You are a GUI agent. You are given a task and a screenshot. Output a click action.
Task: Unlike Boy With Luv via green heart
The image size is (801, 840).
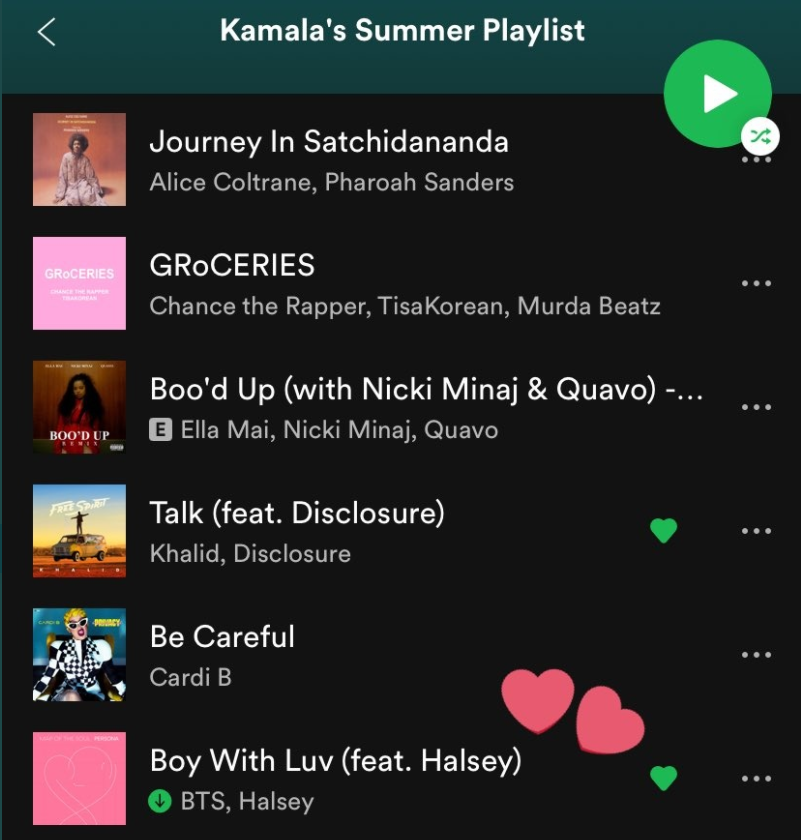pos(663,778)
